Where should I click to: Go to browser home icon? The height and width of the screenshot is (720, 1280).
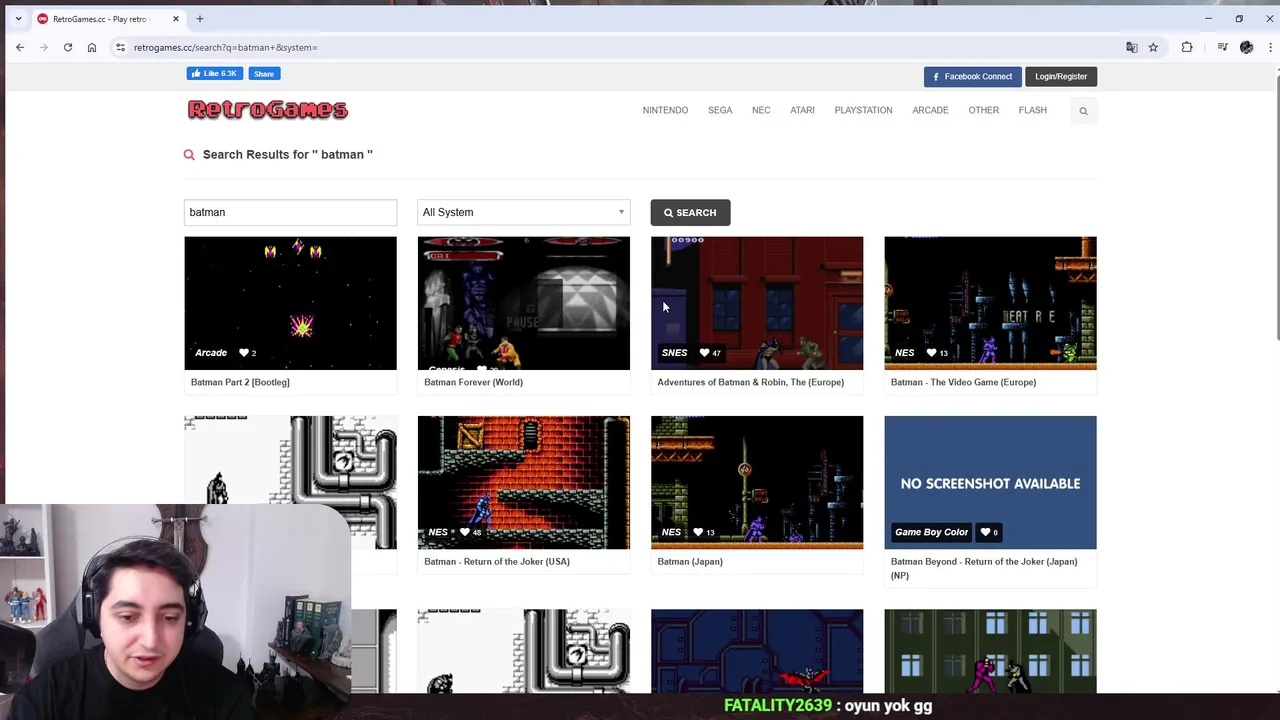tap(92, 47)
